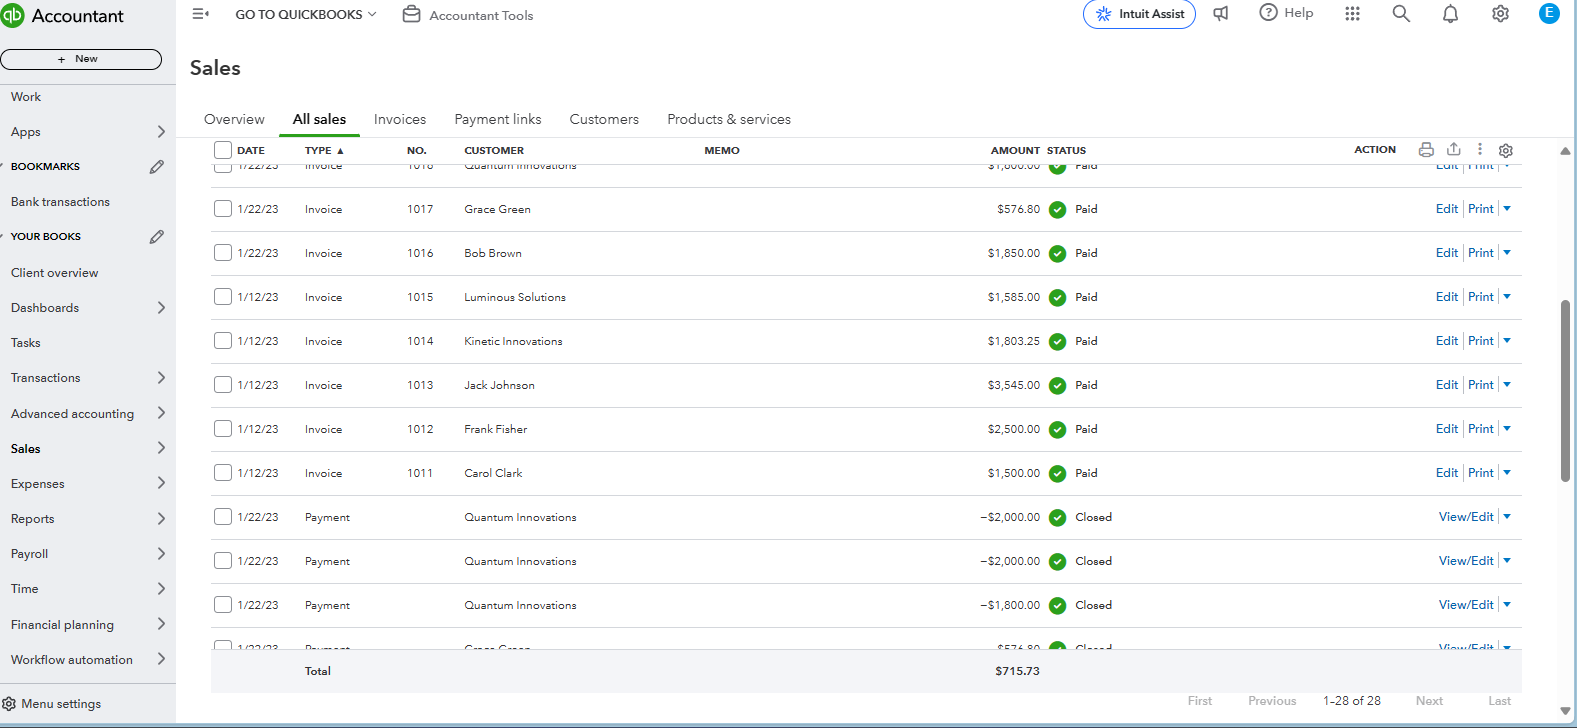This screenshot has height=728, width=1577.
Task: Open the Help menu
Action: 1286,13
